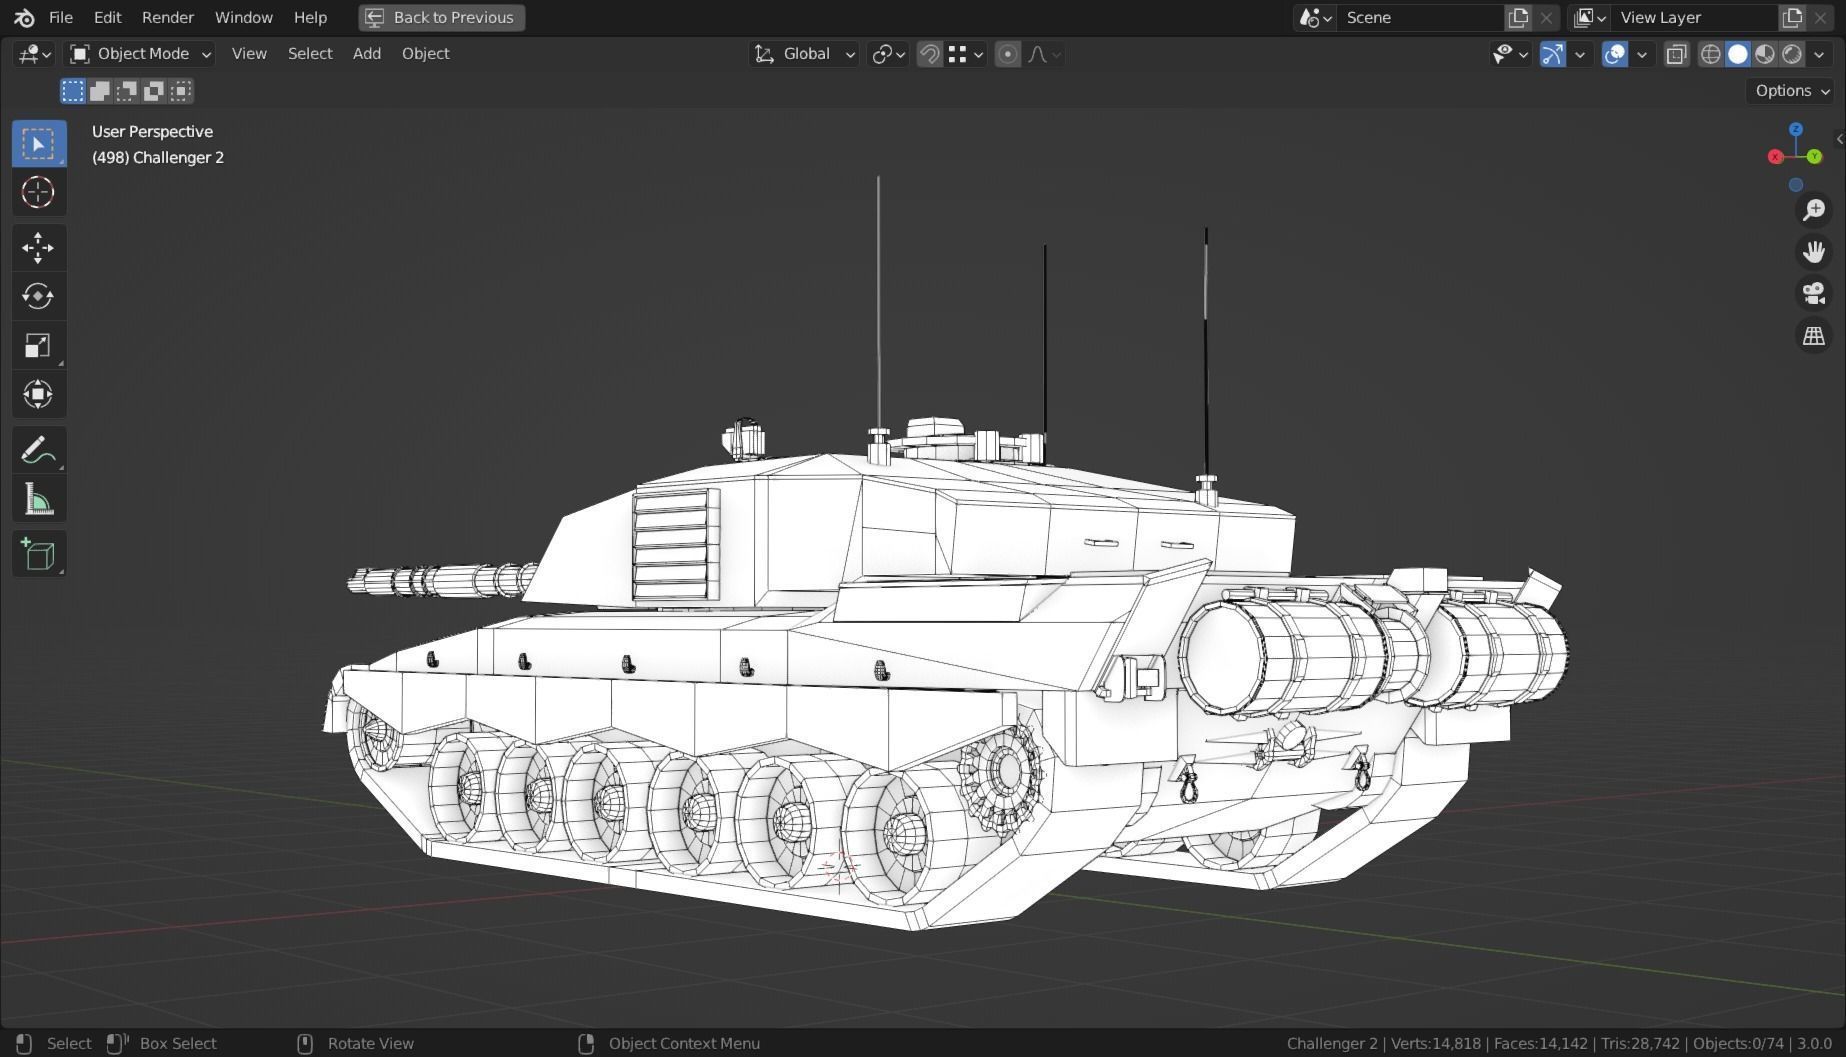1846x1057 pixels.
Task: Click the add view layer icon
Action: point(1792,17)
